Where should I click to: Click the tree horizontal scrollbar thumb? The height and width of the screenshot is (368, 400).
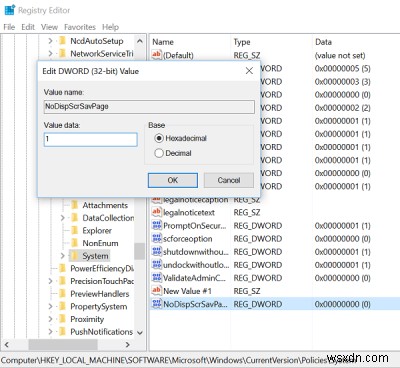click(x=63, y=344)
